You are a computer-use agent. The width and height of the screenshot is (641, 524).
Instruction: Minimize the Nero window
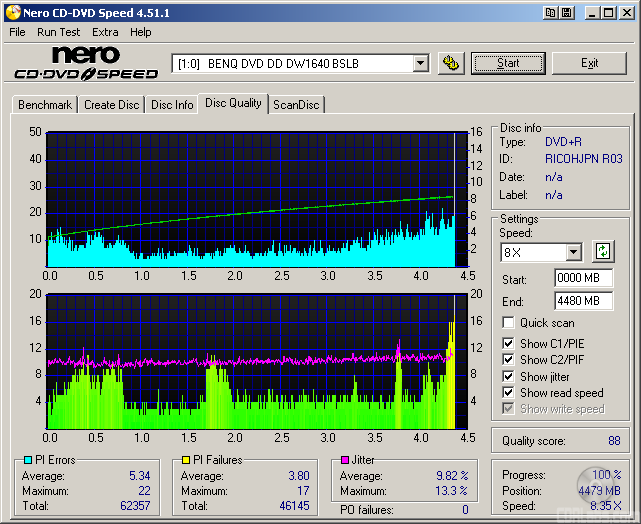pos(592,12)
